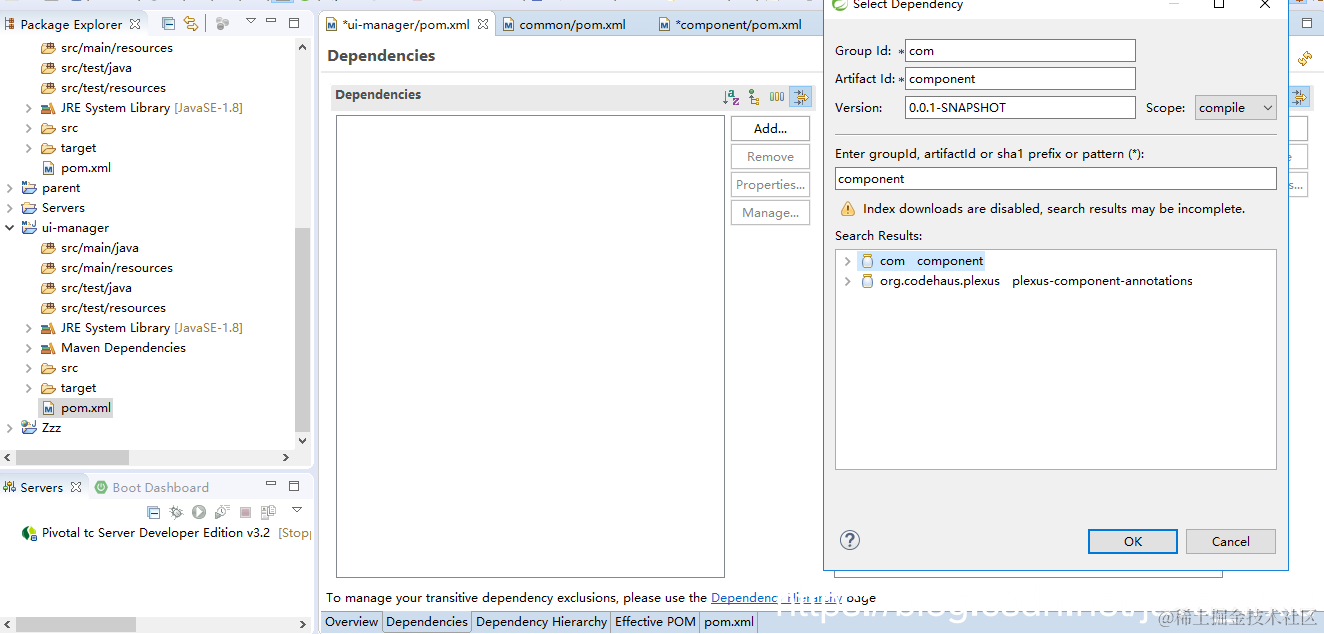Image resolution: width=1324 pixels, height=634 pixels.
Task: Click the Add... dependency button
Action: [x=770, y=128]
